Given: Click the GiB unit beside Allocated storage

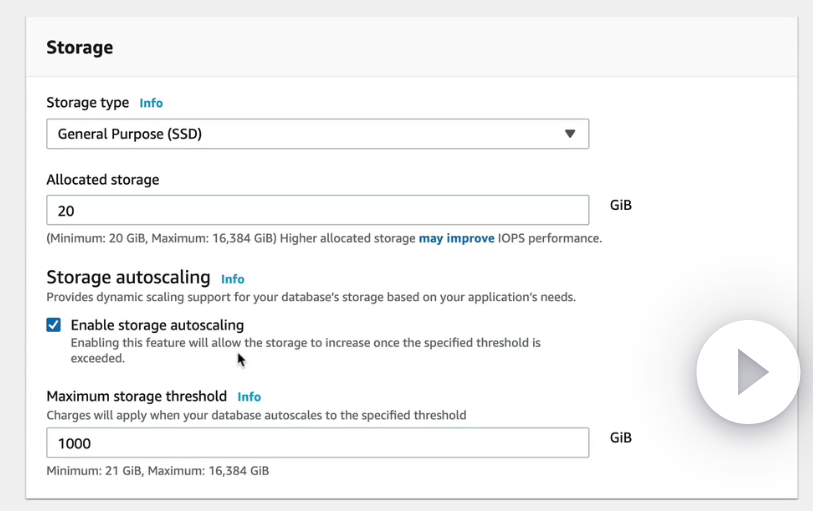Looking at the screenshot, I should pos(621,206).
